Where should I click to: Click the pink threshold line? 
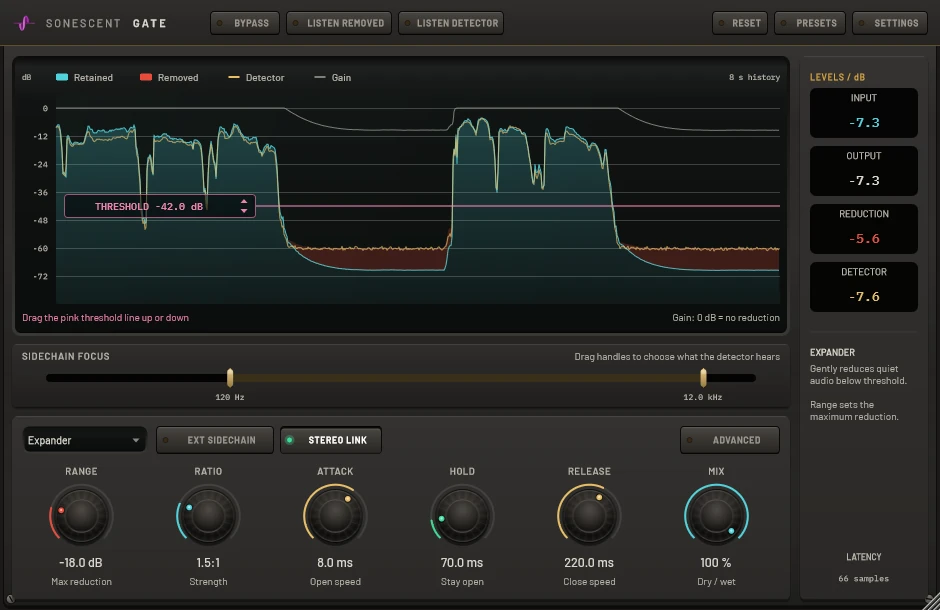(x=517, y=206)
